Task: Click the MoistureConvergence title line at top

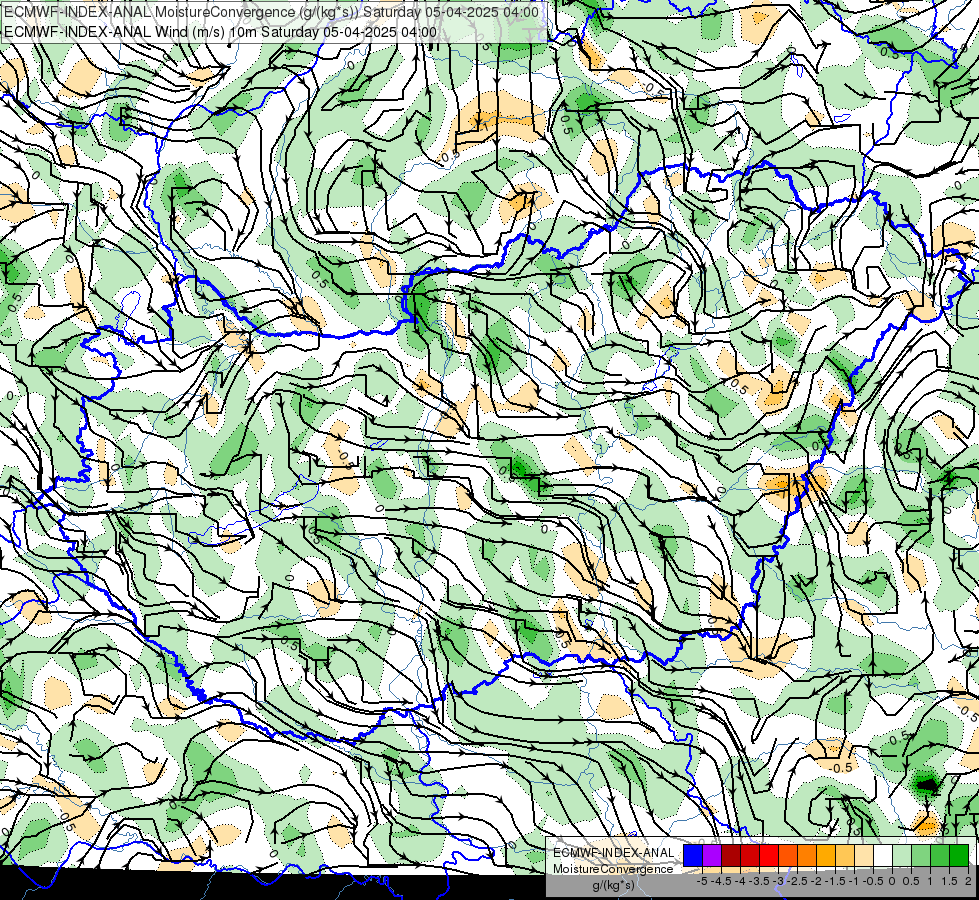Action: tap(272, 12)
